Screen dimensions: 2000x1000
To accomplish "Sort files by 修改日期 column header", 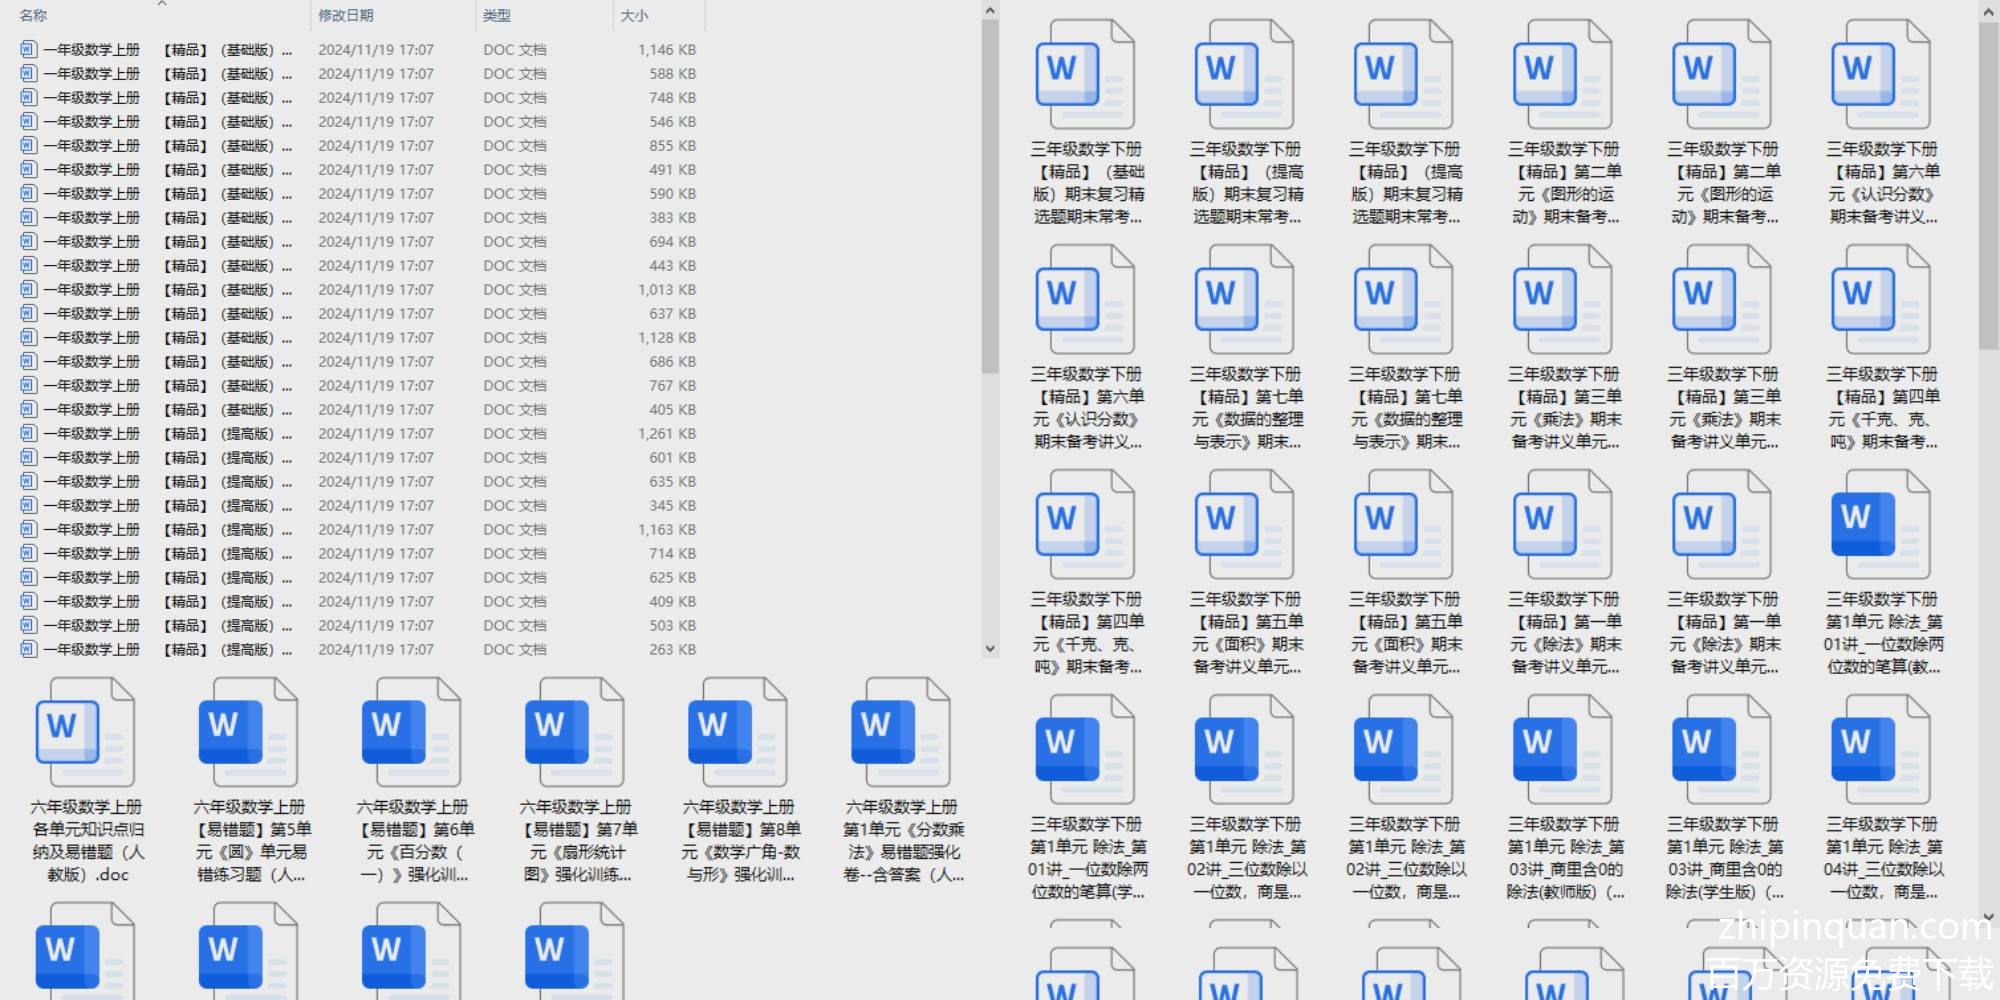I will pyautogui.click(x=346, y=16).
